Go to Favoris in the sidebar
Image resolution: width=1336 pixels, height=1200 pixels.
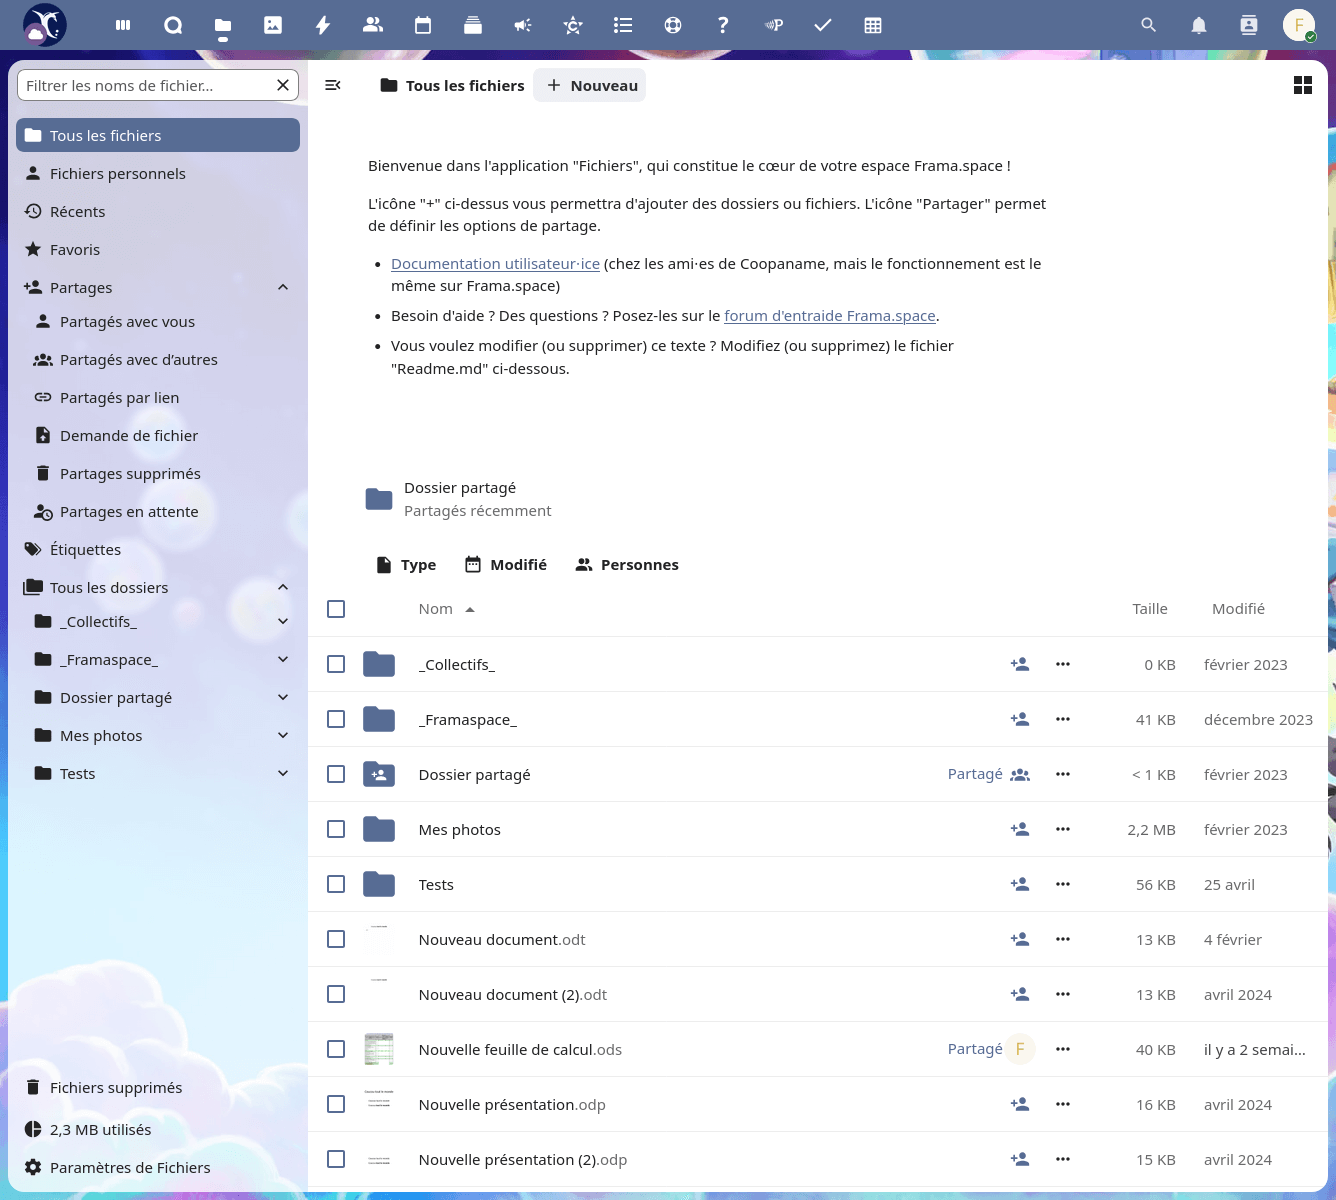pos(75,250)
